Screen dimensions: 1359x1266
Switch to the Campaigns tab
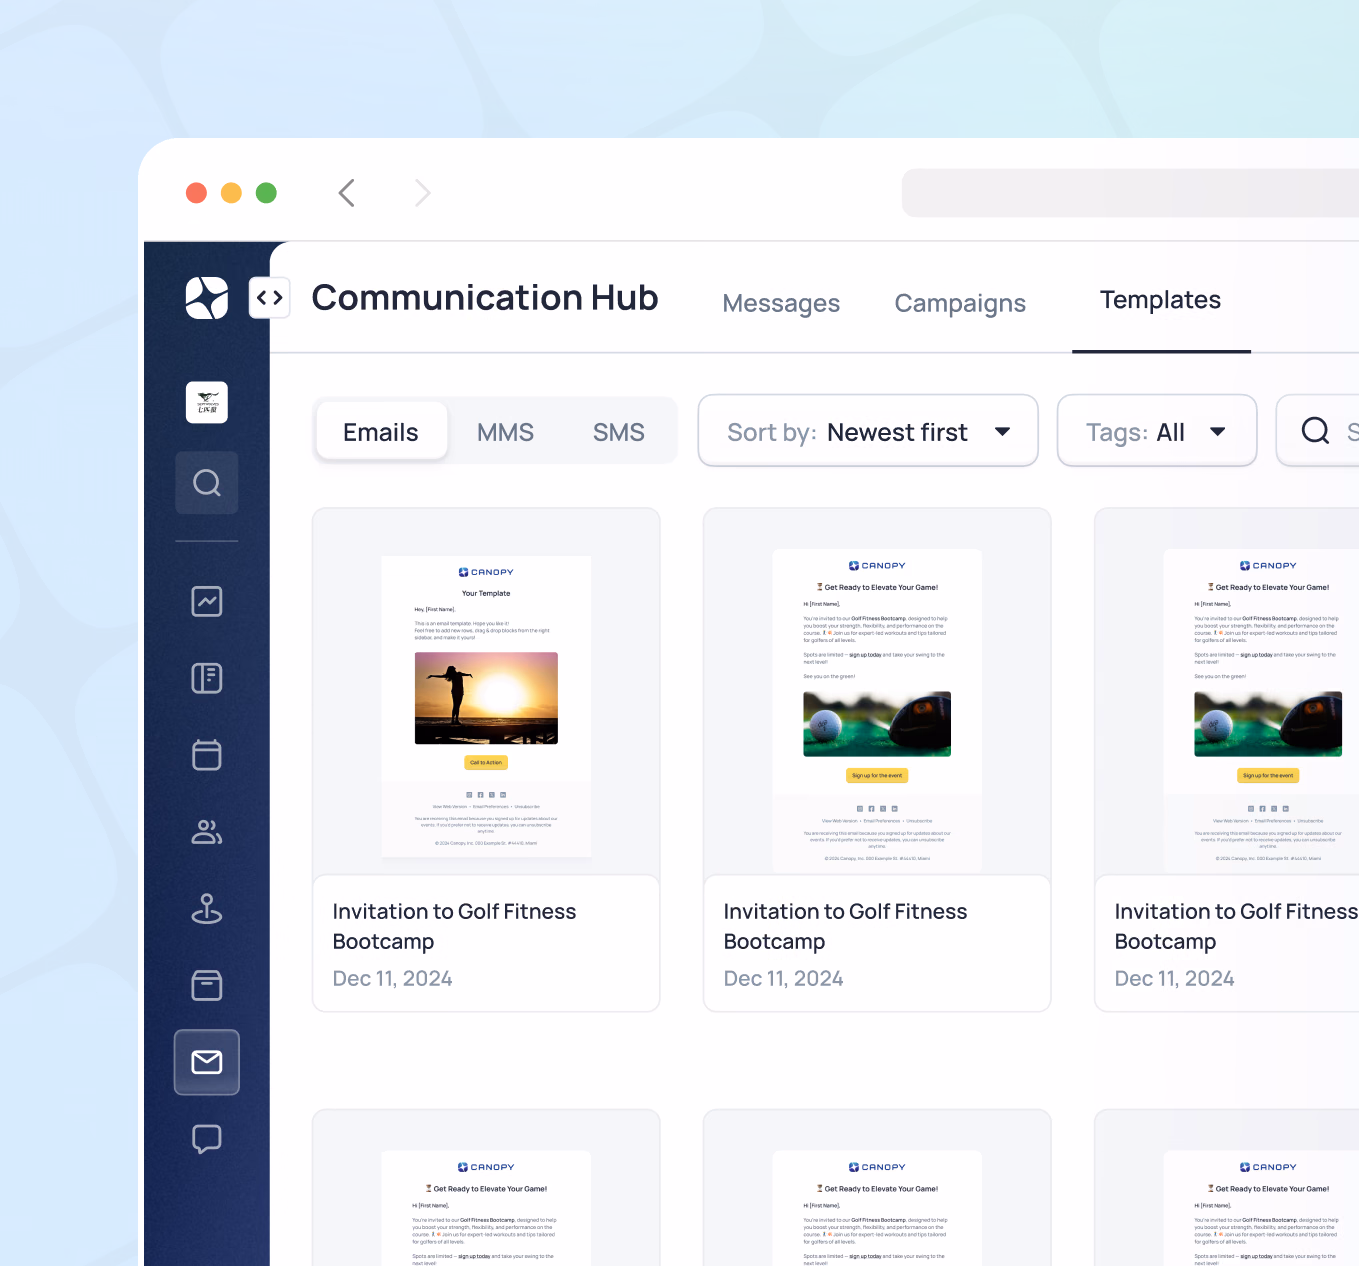[x=960, y=303]
